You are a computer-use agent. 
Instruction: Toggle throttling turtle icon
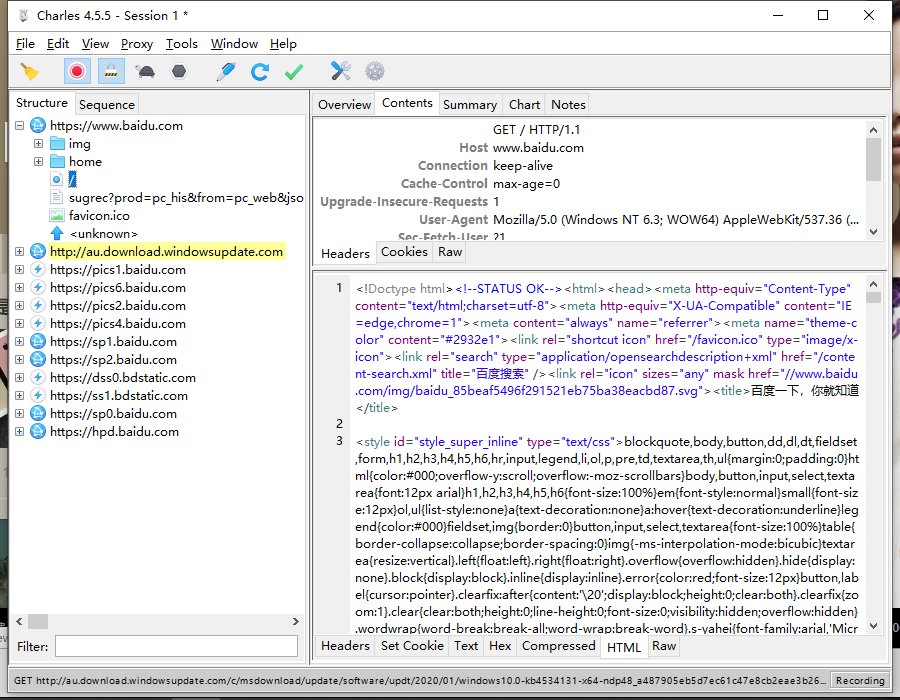[145, 72]
